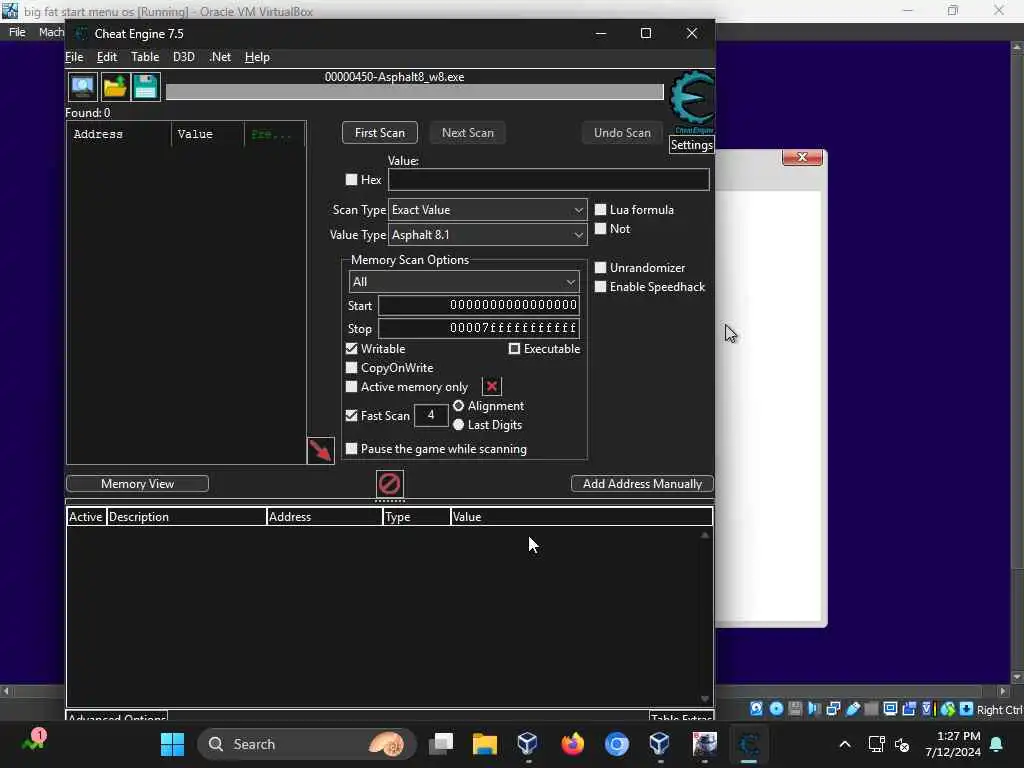Image resolution: width=1024 pixels, height=768 pixels.
Task: Open the Table menu
Action: click(x=145, y=57)
